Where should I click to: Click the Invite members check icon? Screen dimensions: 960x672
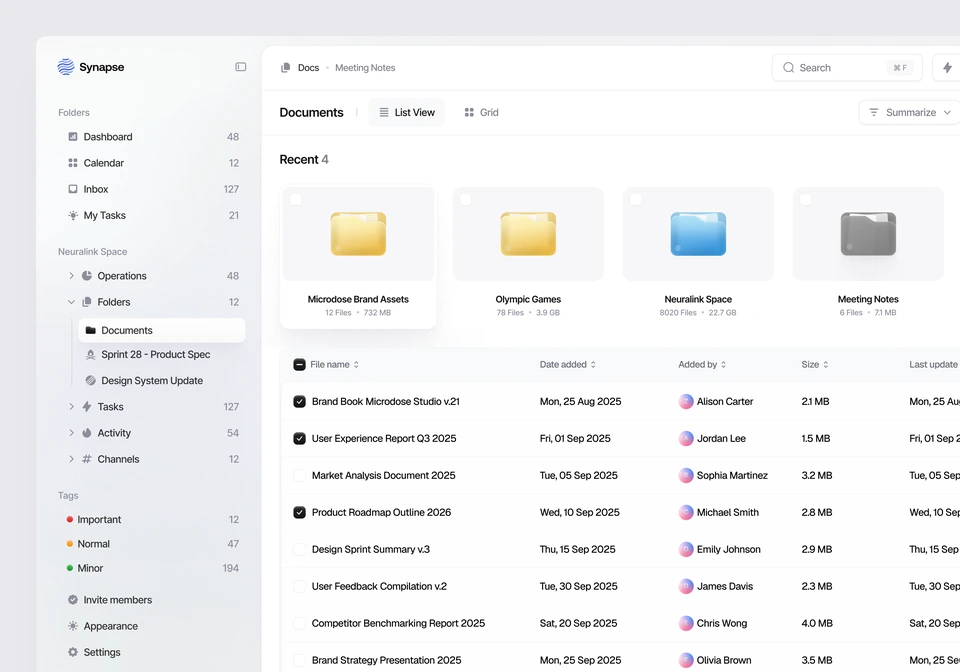click(73, 600)
